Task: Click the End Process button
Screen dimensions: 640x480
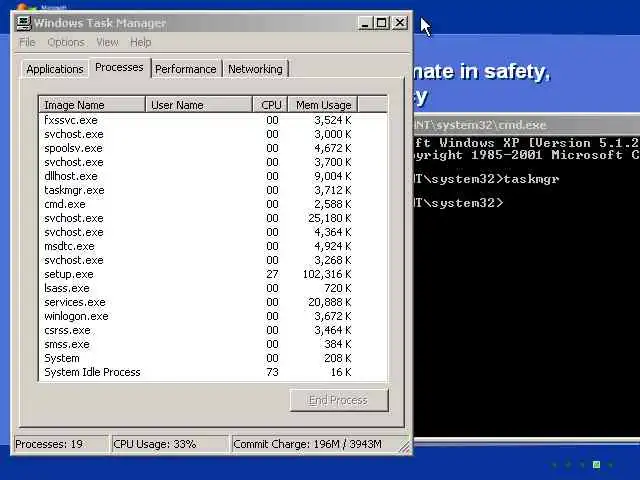Action: pos(339,400)
